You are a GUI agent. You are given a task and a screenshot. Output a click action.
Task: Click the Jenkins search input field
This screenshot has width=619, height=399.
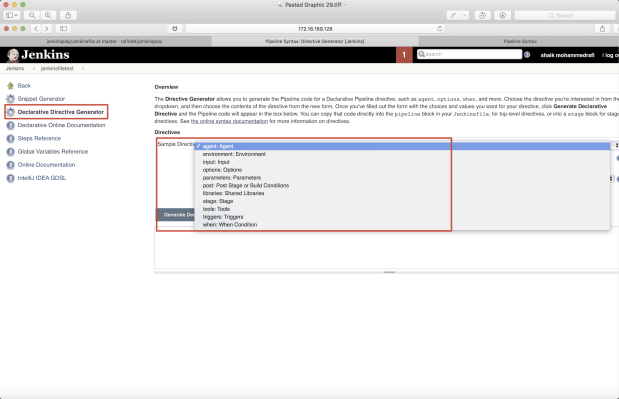point(469,54)
